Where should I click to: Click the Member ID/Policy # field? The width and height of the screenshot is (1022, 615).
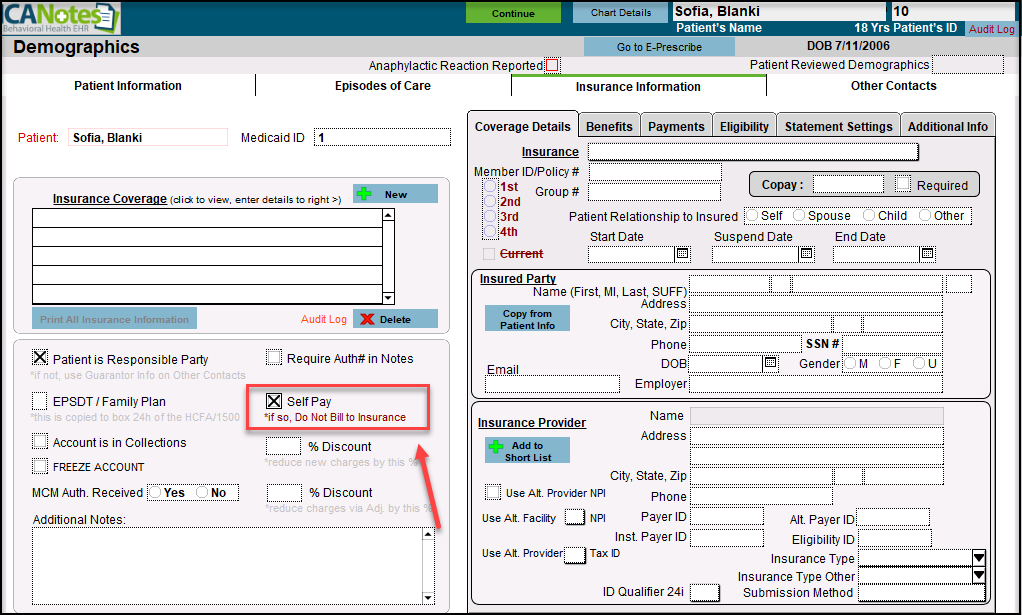(655, 173)
